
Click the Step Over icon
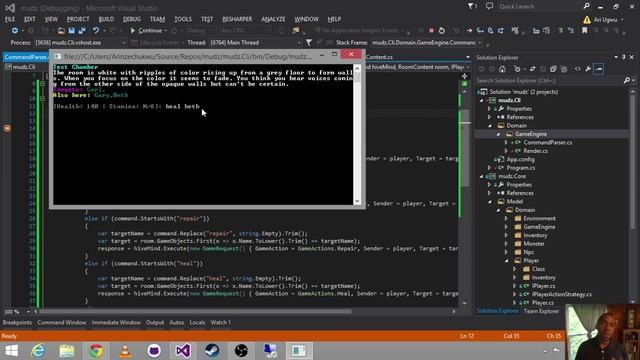click(x=490, y=31)
